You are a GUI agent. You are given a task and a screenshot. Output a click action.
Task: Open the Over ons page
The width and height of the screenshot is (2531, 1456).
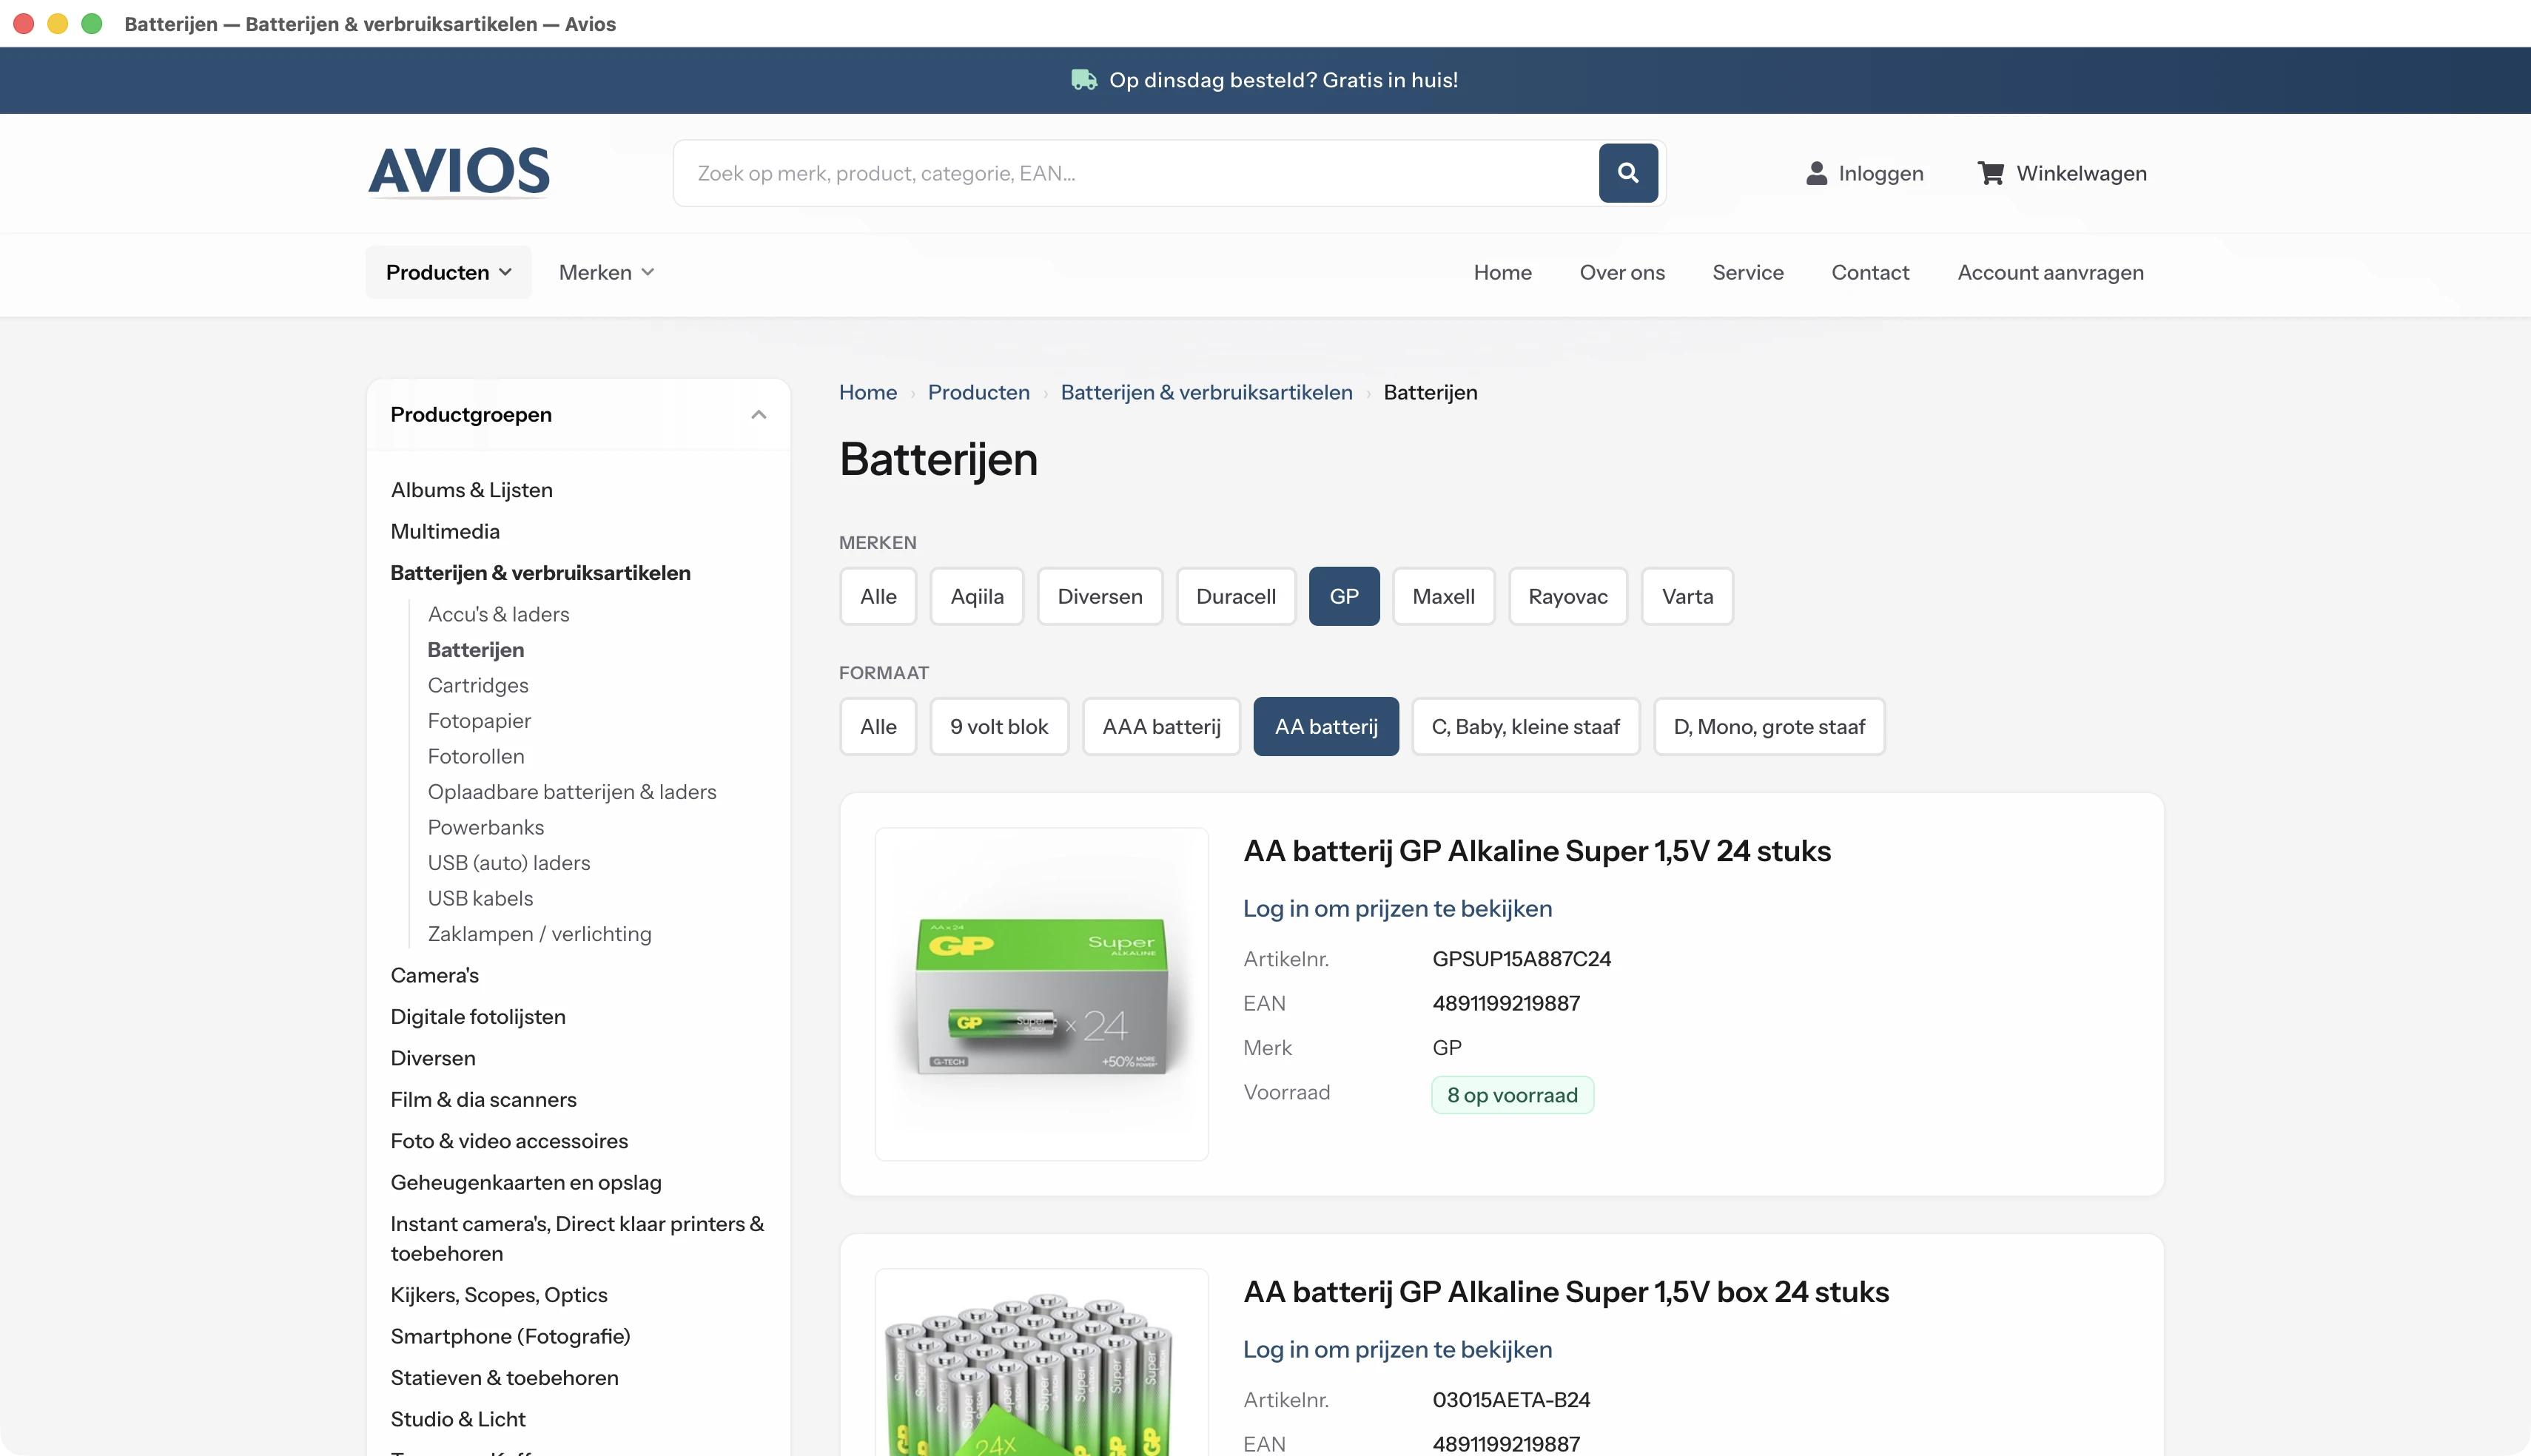point(1622,272)
